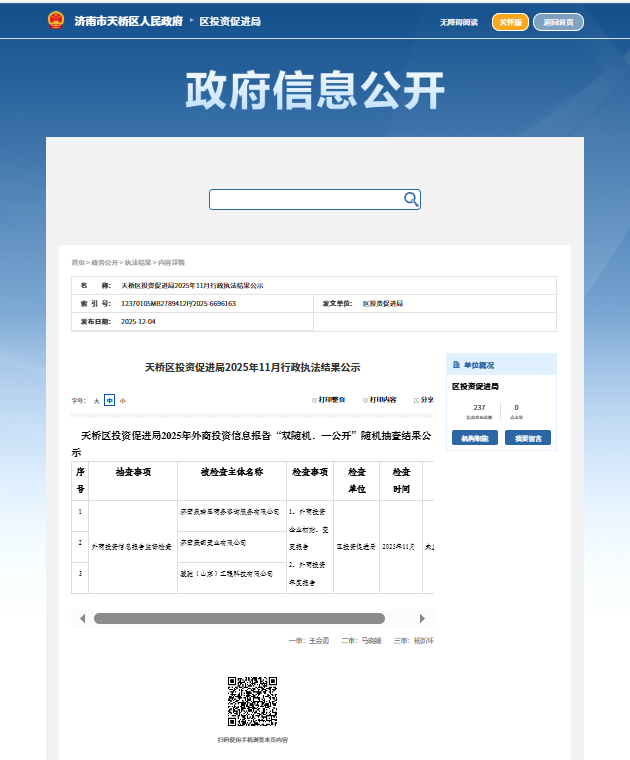Open 无障碍阅读 accessibility link
Image resolution: width=630 pixels, height=760 pixels.
[x=459, y=22]
